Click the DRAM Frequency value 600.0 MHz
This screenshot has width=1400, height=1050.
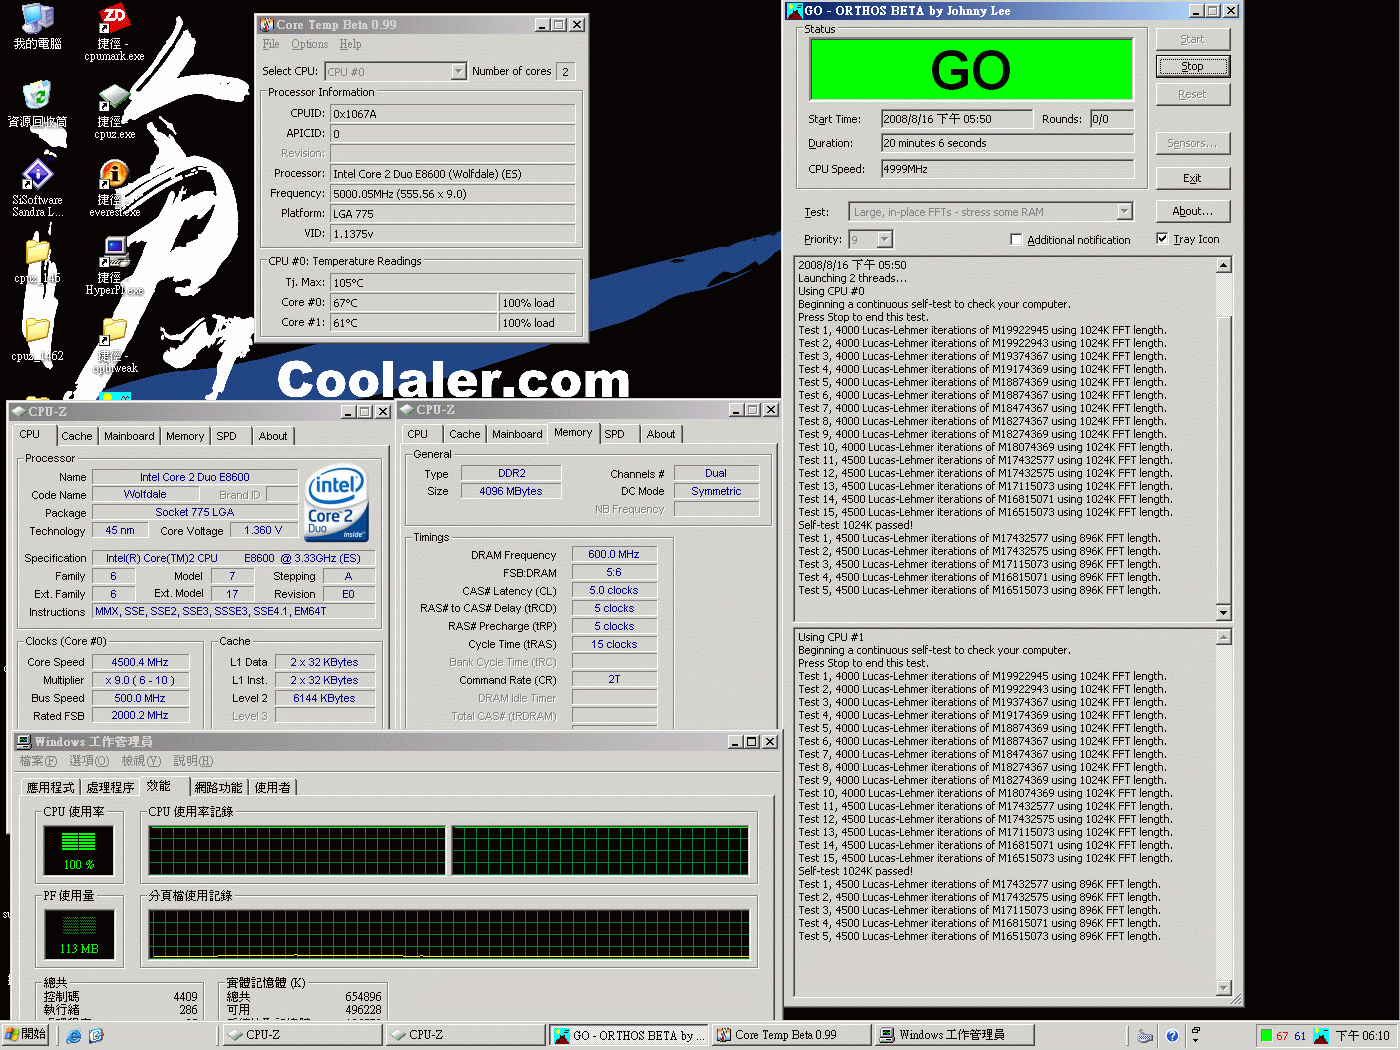pyautogui.click(x=614, y=554)
